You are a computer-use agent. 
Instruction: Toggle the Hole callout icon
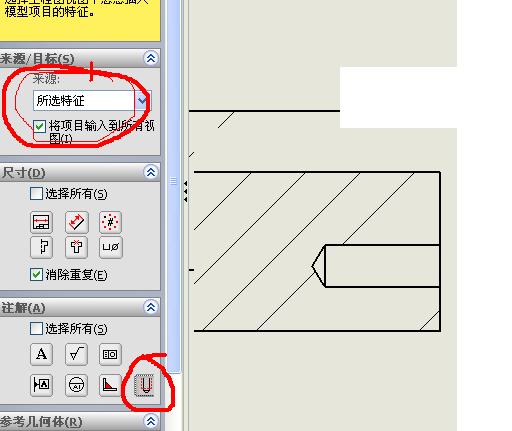pos(111,247)
